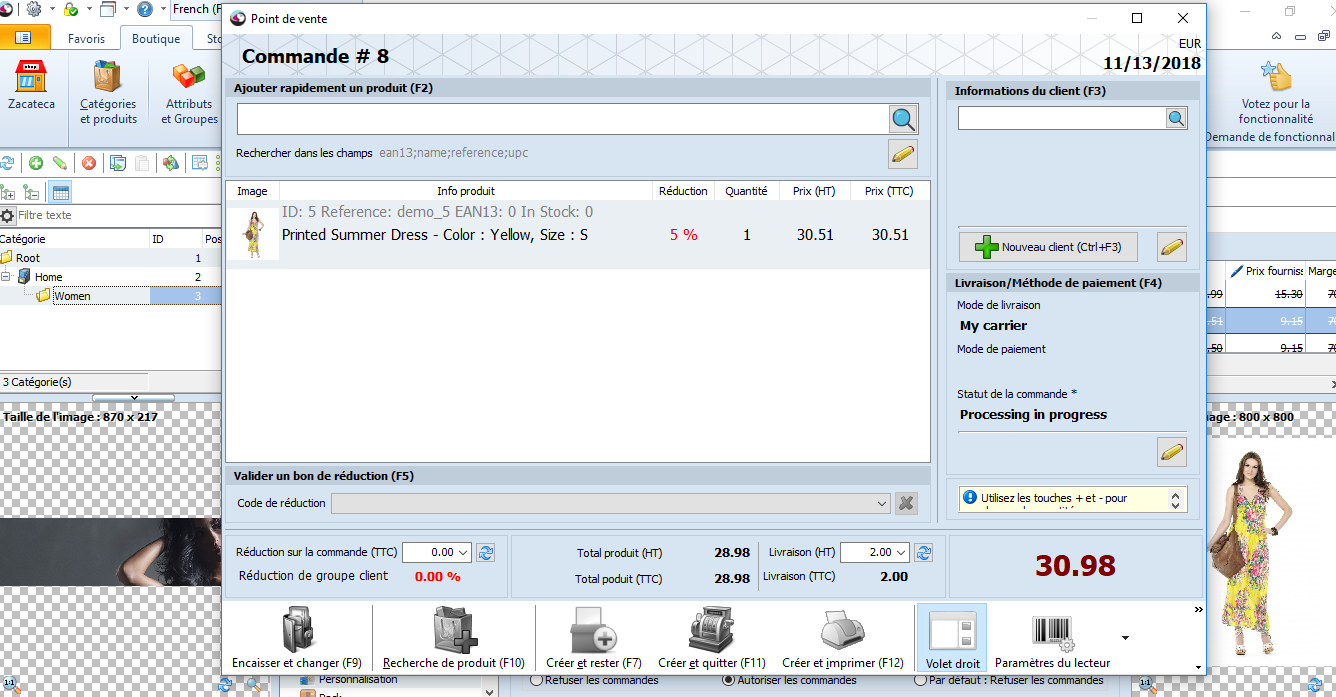Expand the Code de réduction dropdown
1336x697 pixels.
point(880,504)
